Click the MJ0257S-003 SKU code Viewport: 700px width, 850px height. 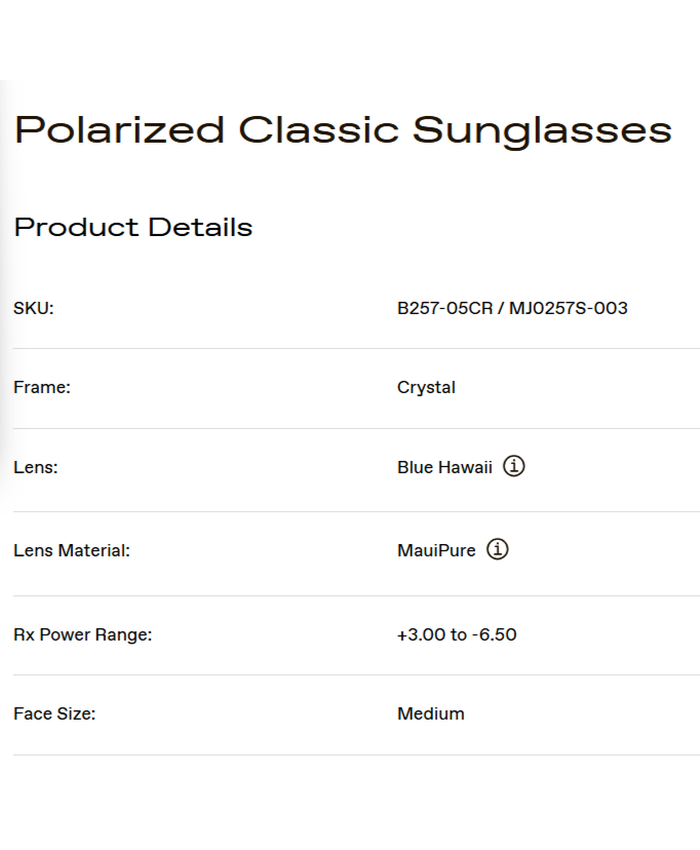click(x=568, y=308)
